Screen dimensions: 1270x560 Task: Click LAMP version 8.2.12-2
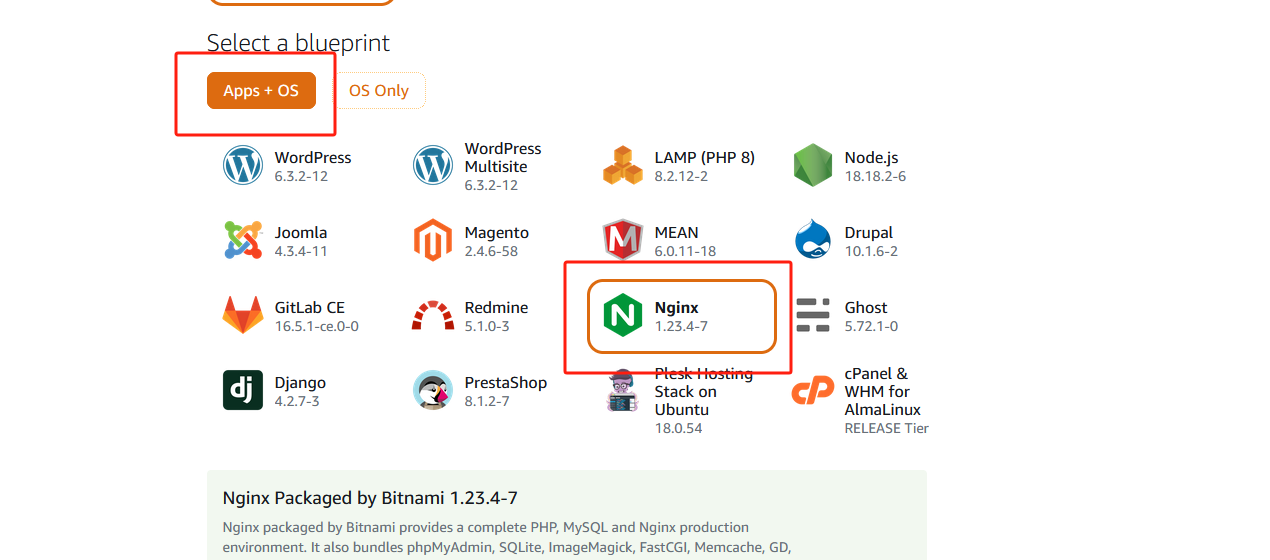click(x=682, y=176)
